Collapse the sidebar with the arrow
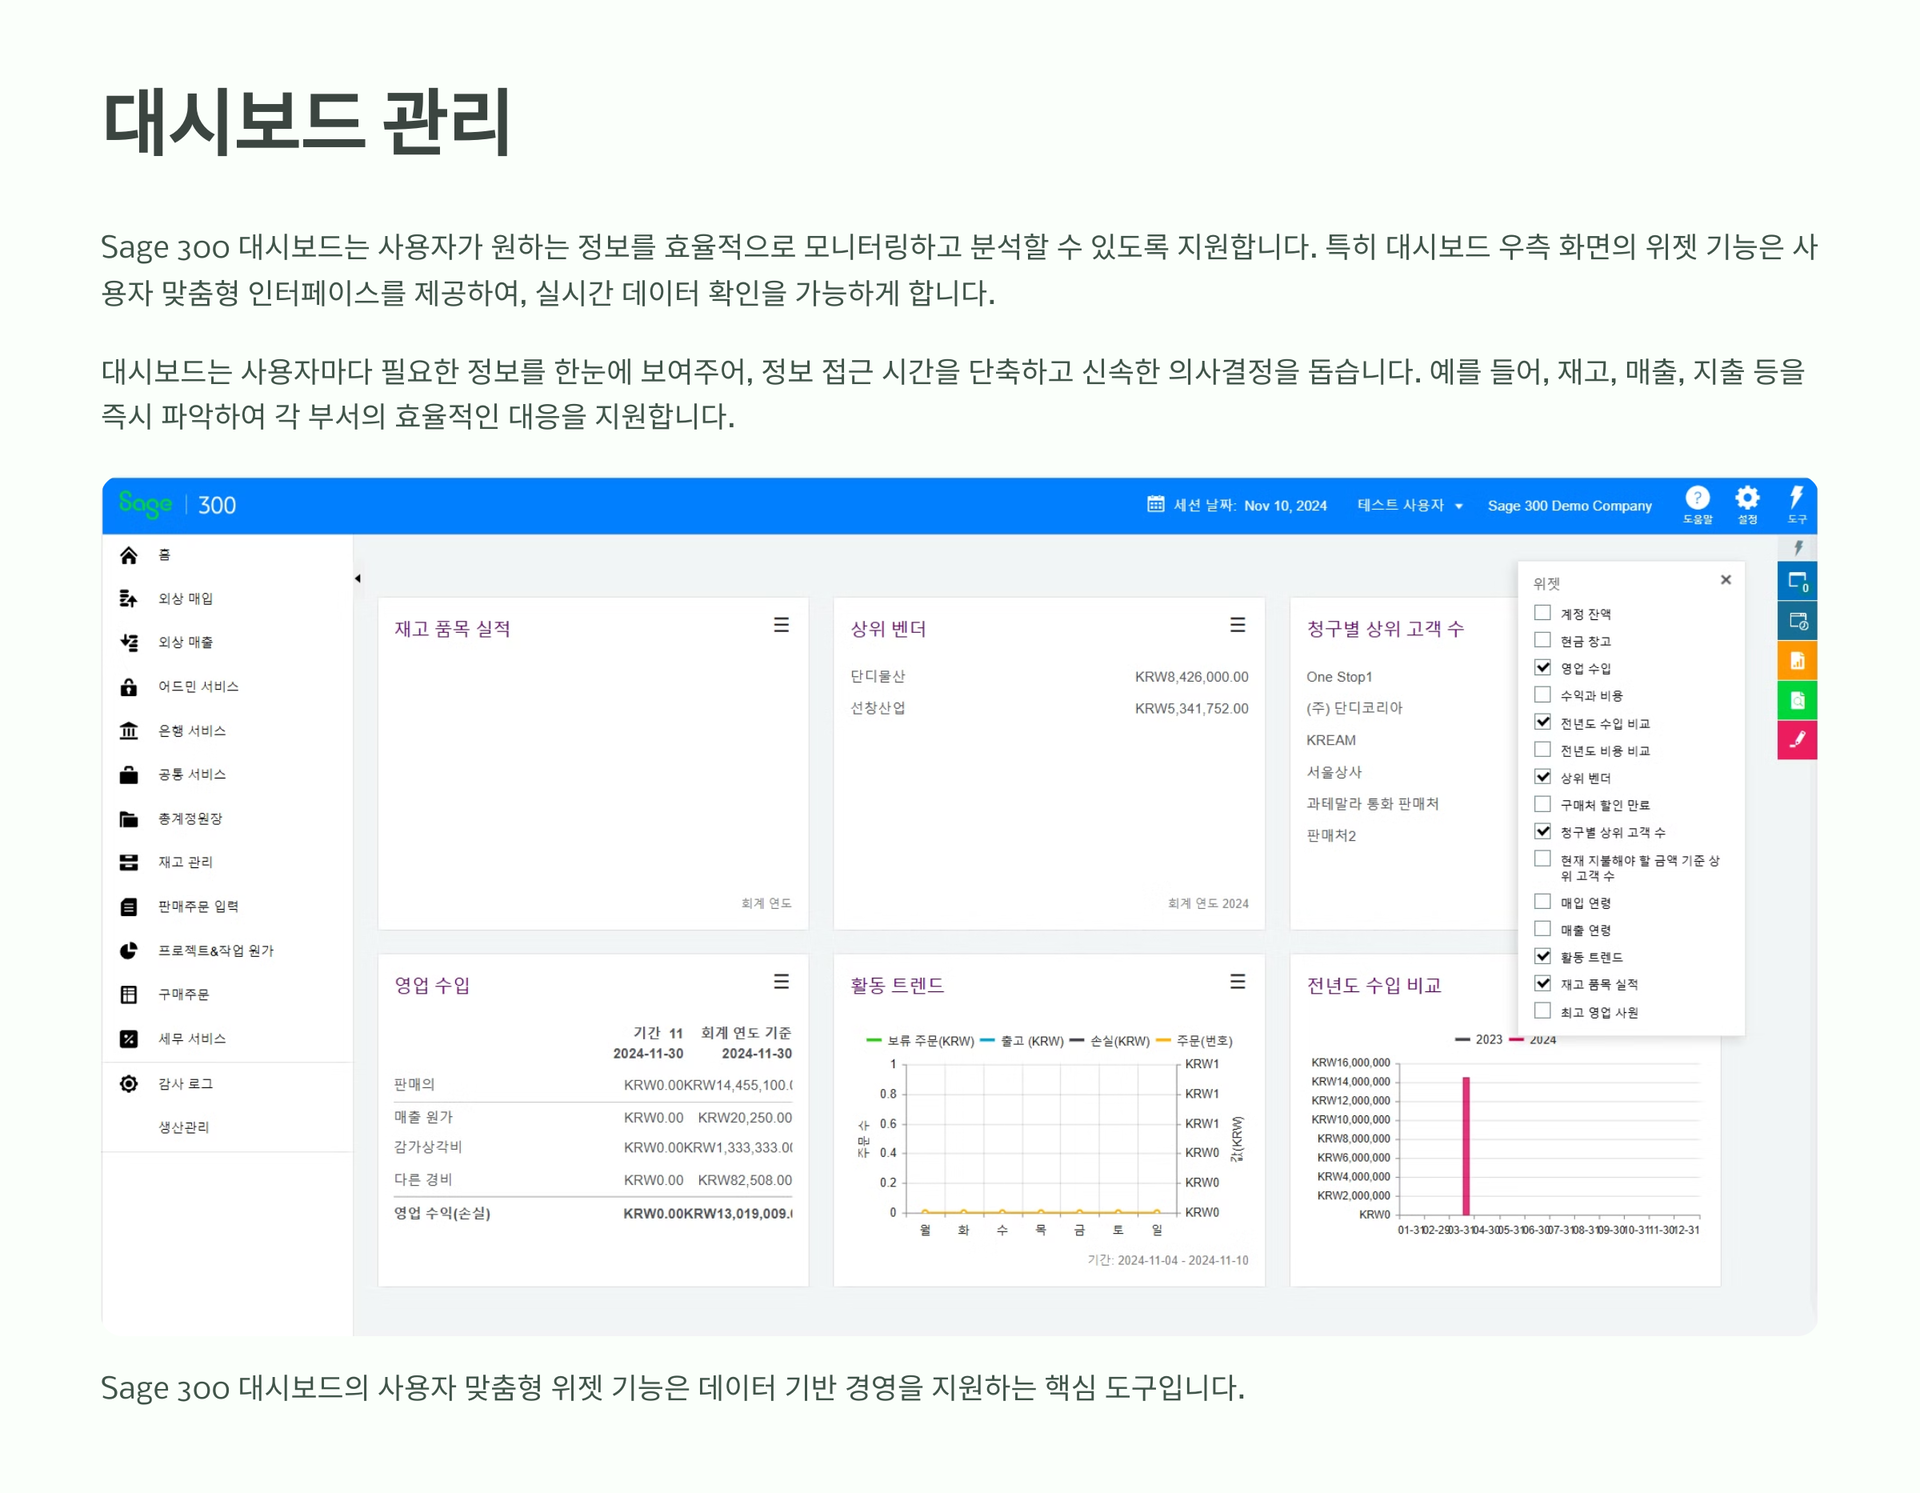The height and width of the screenshot is (1493, 1920). 358,579
